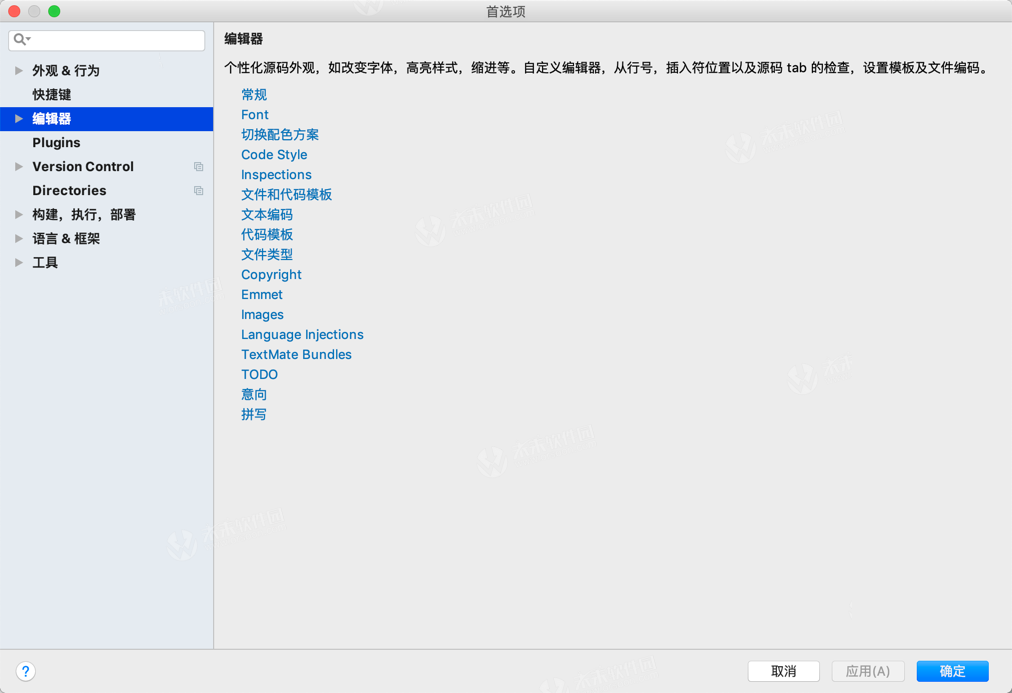Open the 代码模板 link

click(267, 235)
